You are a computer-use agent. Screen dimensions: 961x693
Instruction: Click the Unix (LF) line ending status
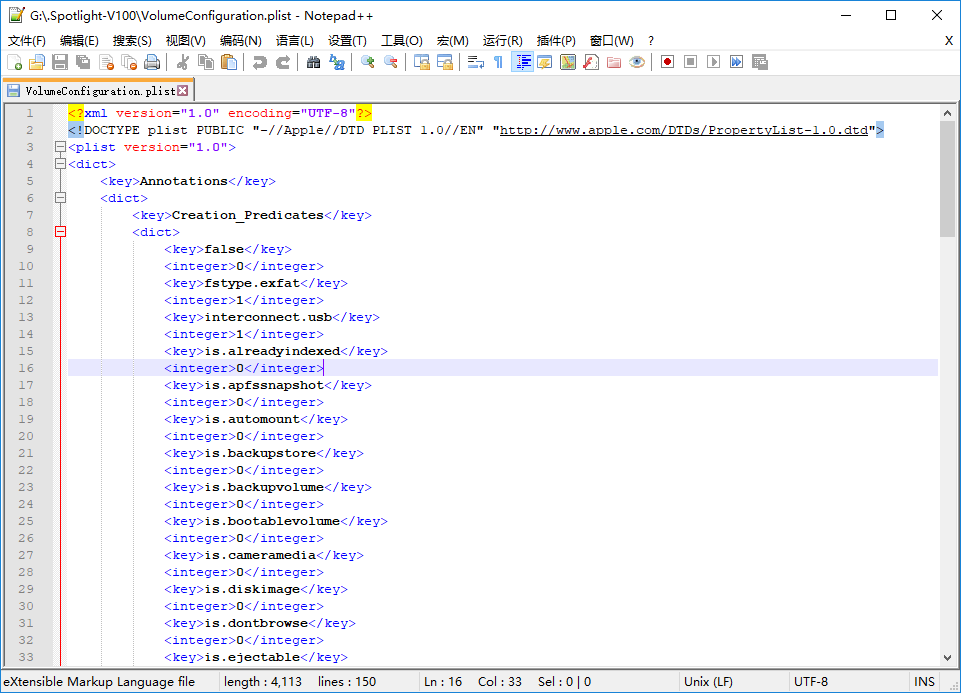[708, 681]
